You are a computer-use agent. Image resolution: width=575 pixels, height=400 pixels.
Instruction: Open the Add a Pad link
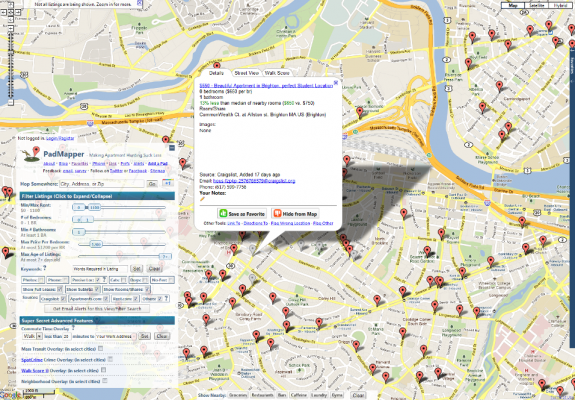coord(158,164)
